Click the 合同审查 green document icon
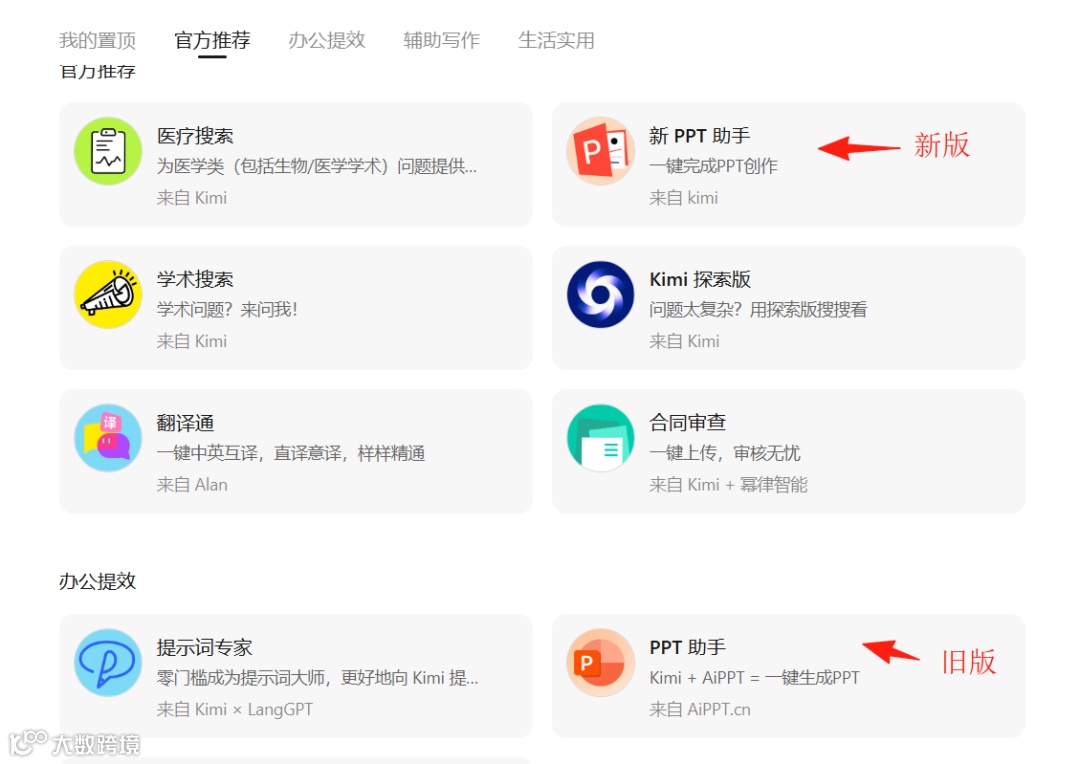Viewport: 1080px width, 764px height. (601, 437)
